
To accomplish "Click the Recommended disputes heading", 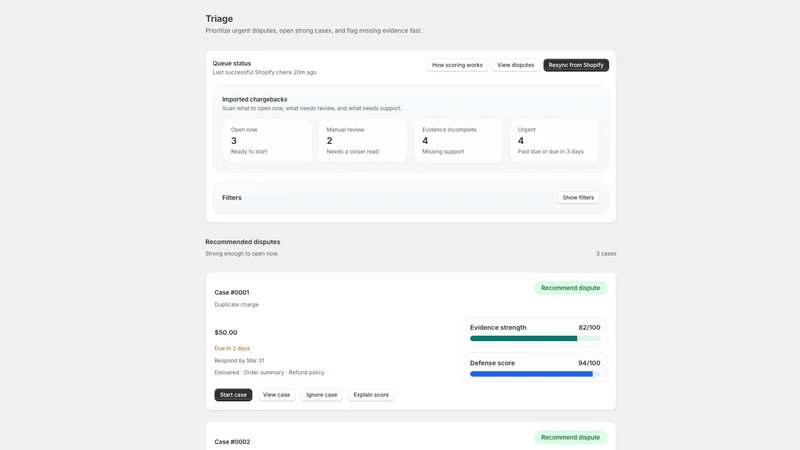I will click(243, 242).
